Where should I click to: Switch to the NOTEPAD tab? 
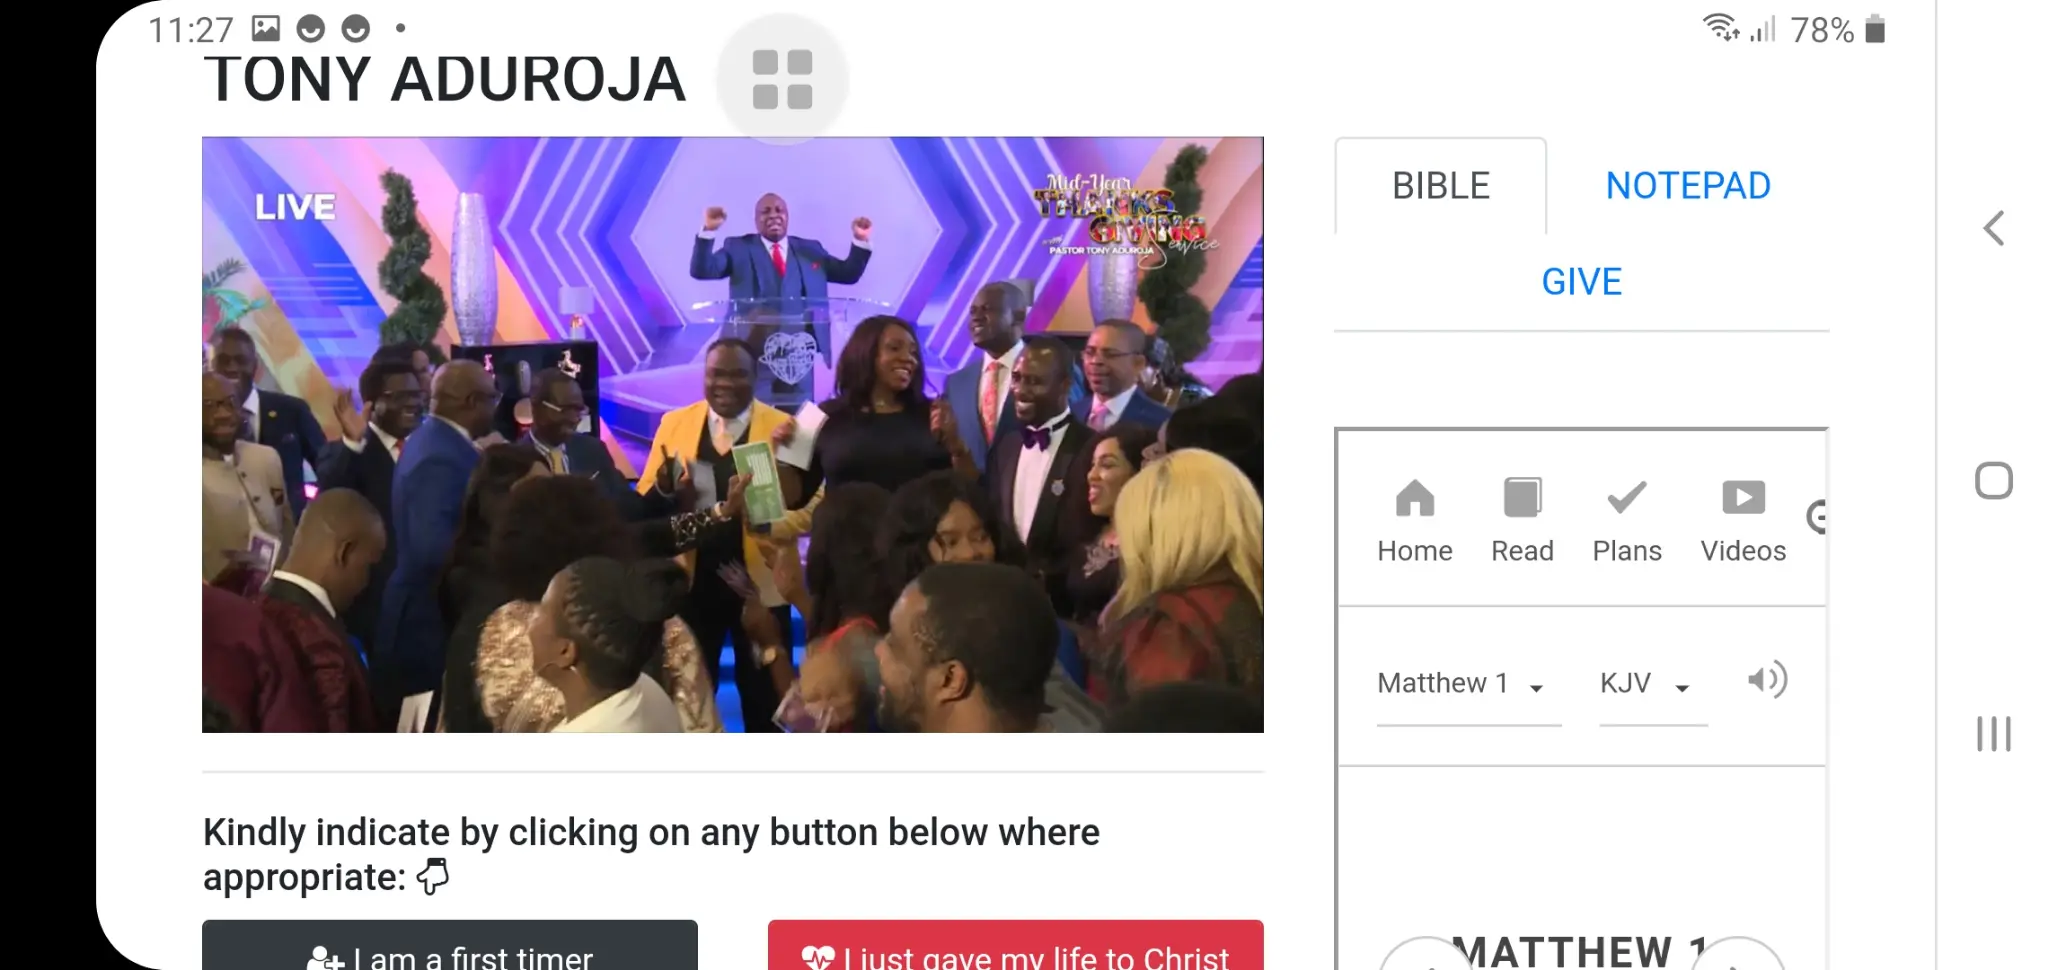click(1688, 186)
